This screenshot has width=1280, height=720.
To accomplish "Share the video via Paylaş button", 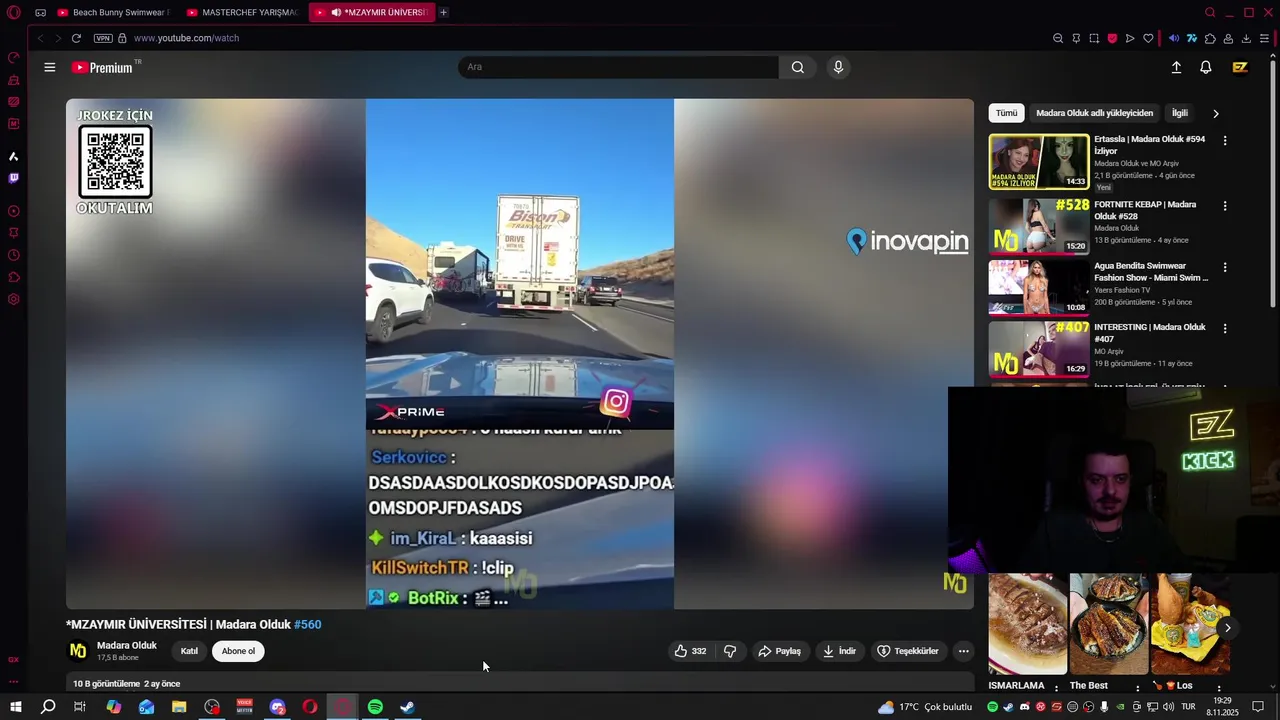I will [779, 651].
